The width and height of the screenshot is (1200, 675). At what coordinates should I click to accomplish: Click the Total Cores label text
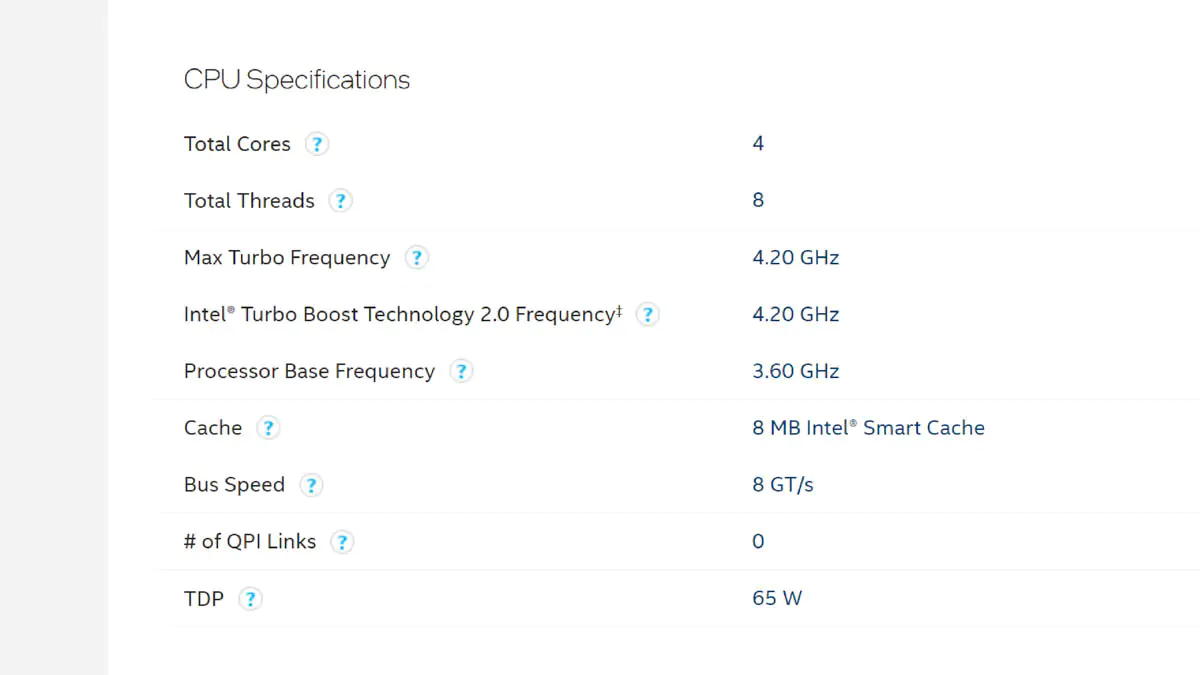(237, 143)
